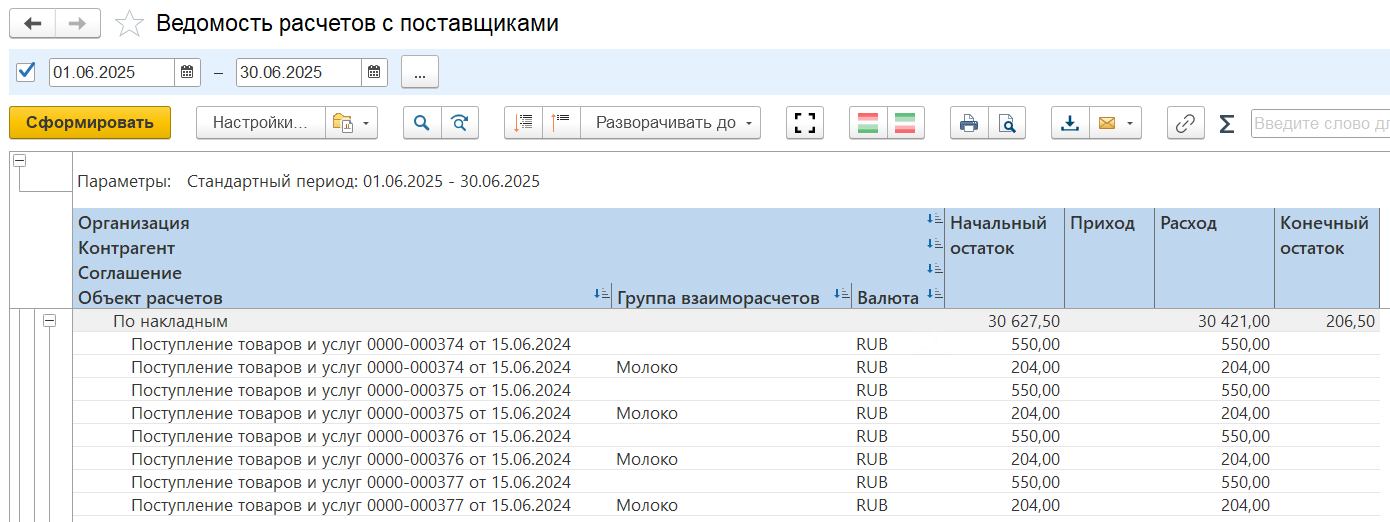1390x522 pixels.
Task: Click the Сформировать button to generate report
Action: (90, 123)
